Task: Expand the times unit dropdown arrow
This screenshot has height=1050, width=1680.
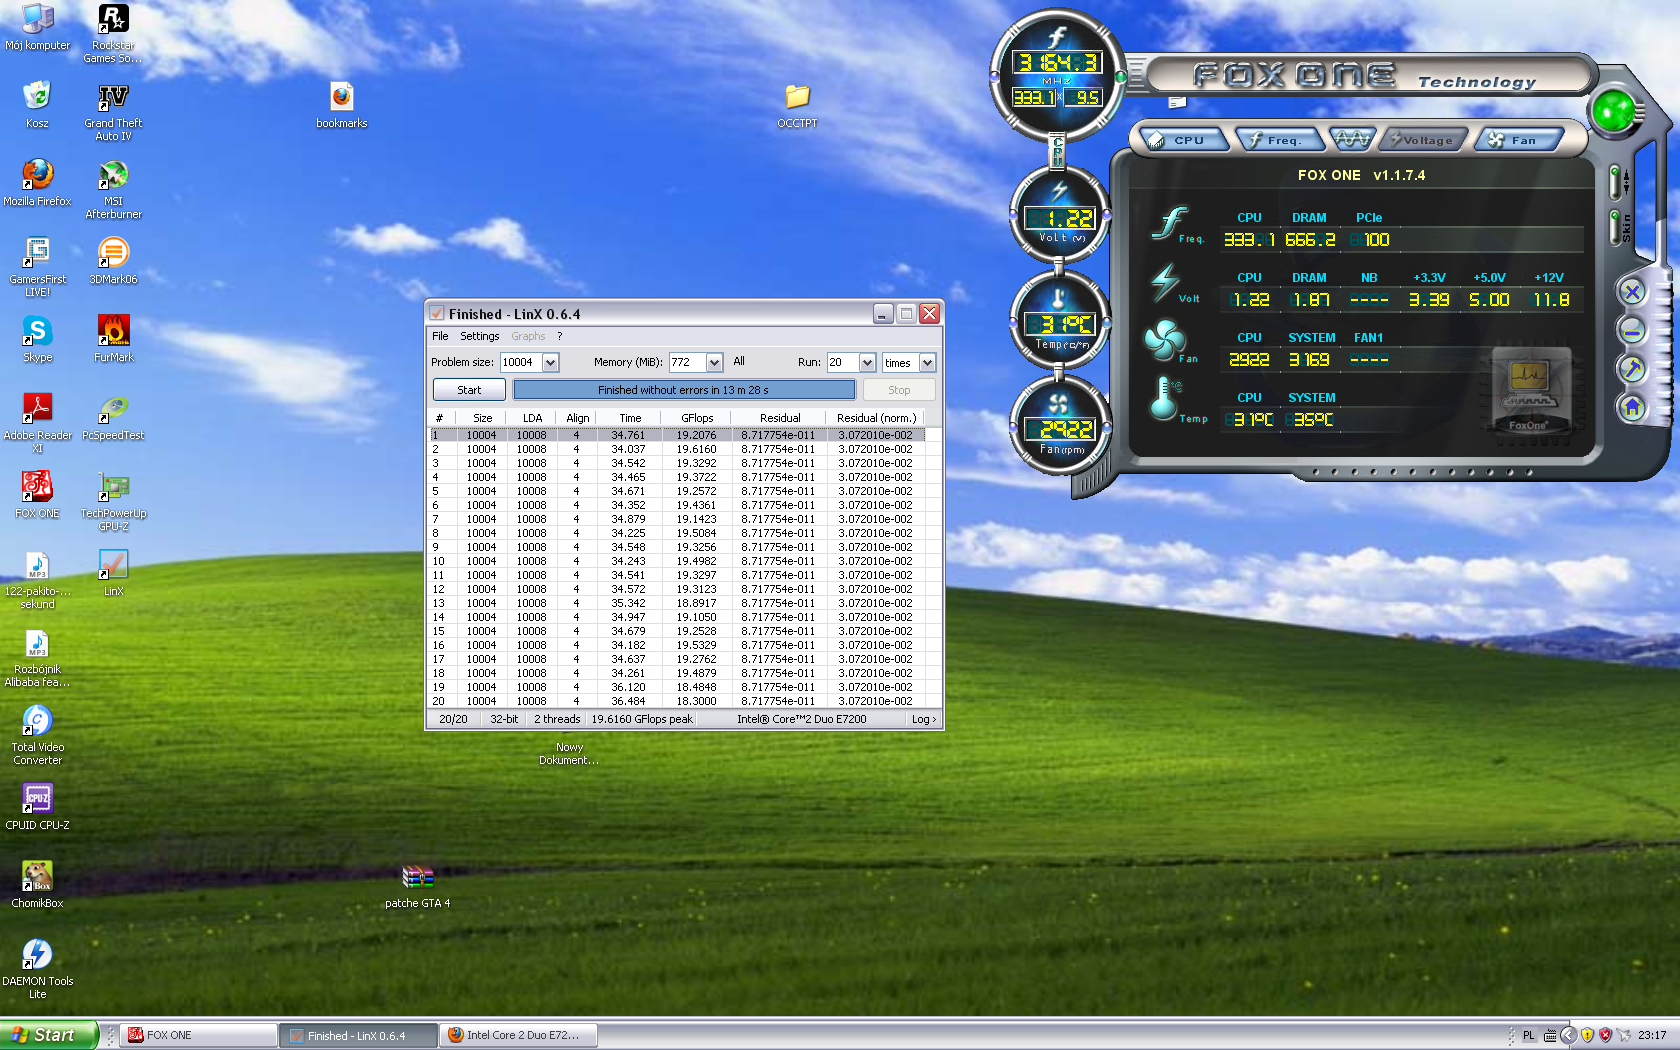Action: [928, 363]
